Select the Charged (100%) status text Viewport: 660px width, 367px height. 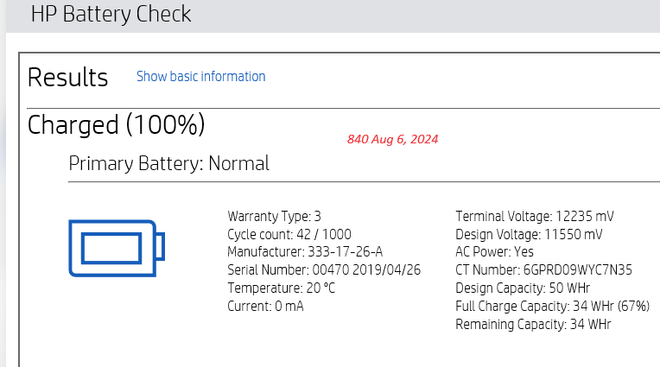pyautogui.click(x=116, y=125)
